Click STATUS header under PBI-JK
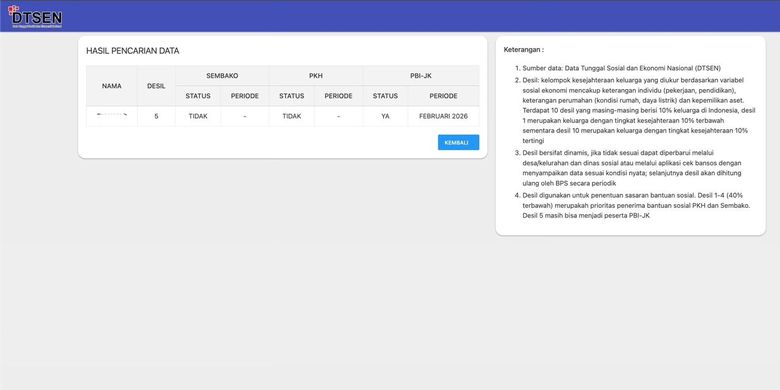 385,96
